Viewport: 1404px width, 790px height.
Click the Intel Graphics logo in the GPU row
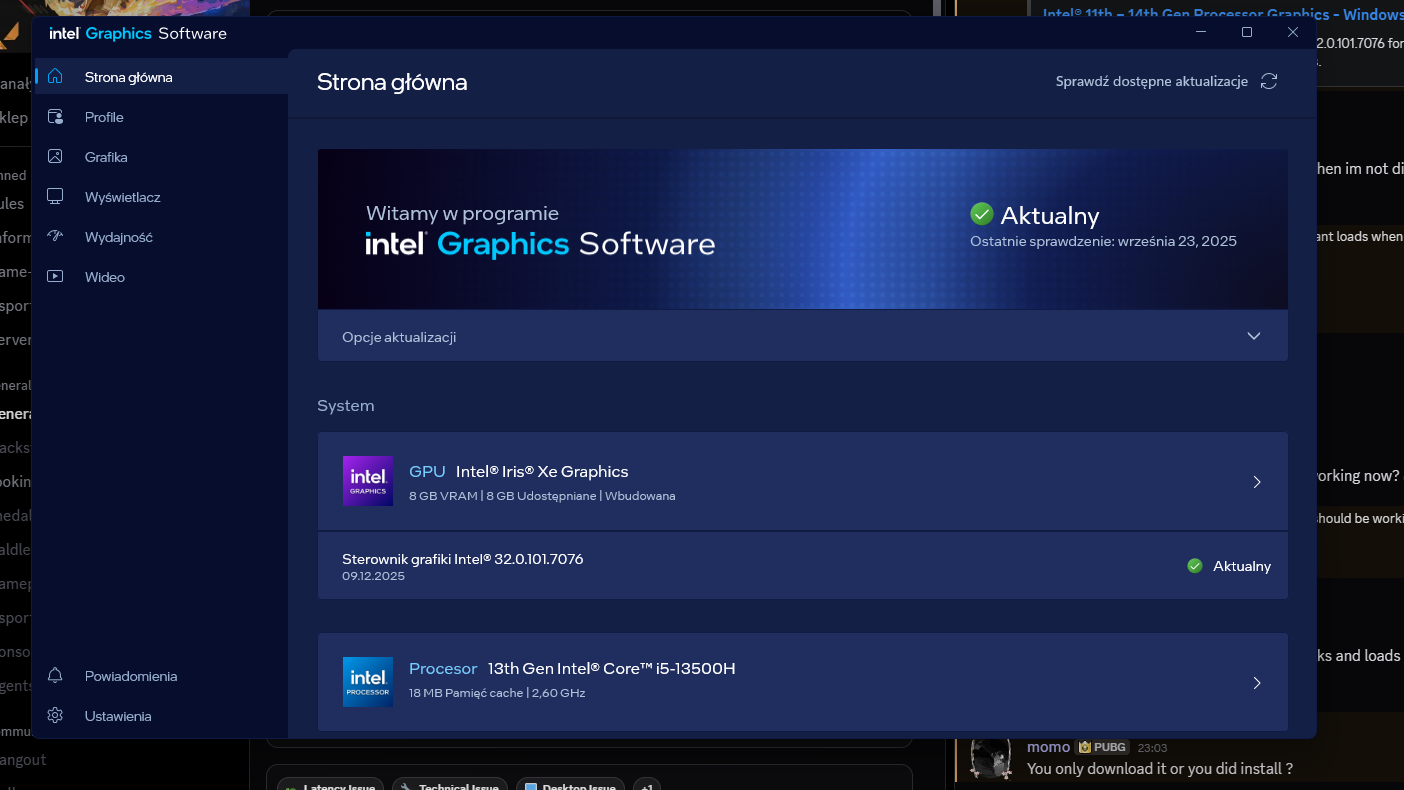[x=367, y=481]
